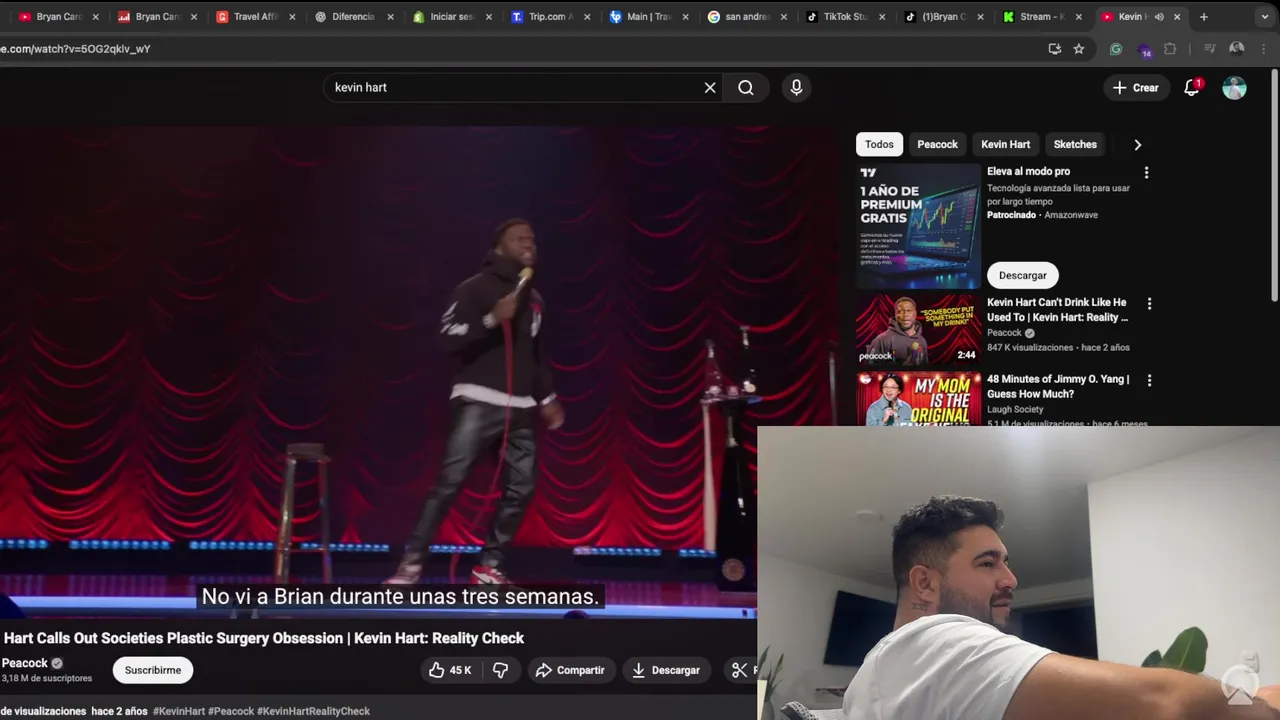Click the magnifier search button
1280x720 pixels.
point(746,88)
